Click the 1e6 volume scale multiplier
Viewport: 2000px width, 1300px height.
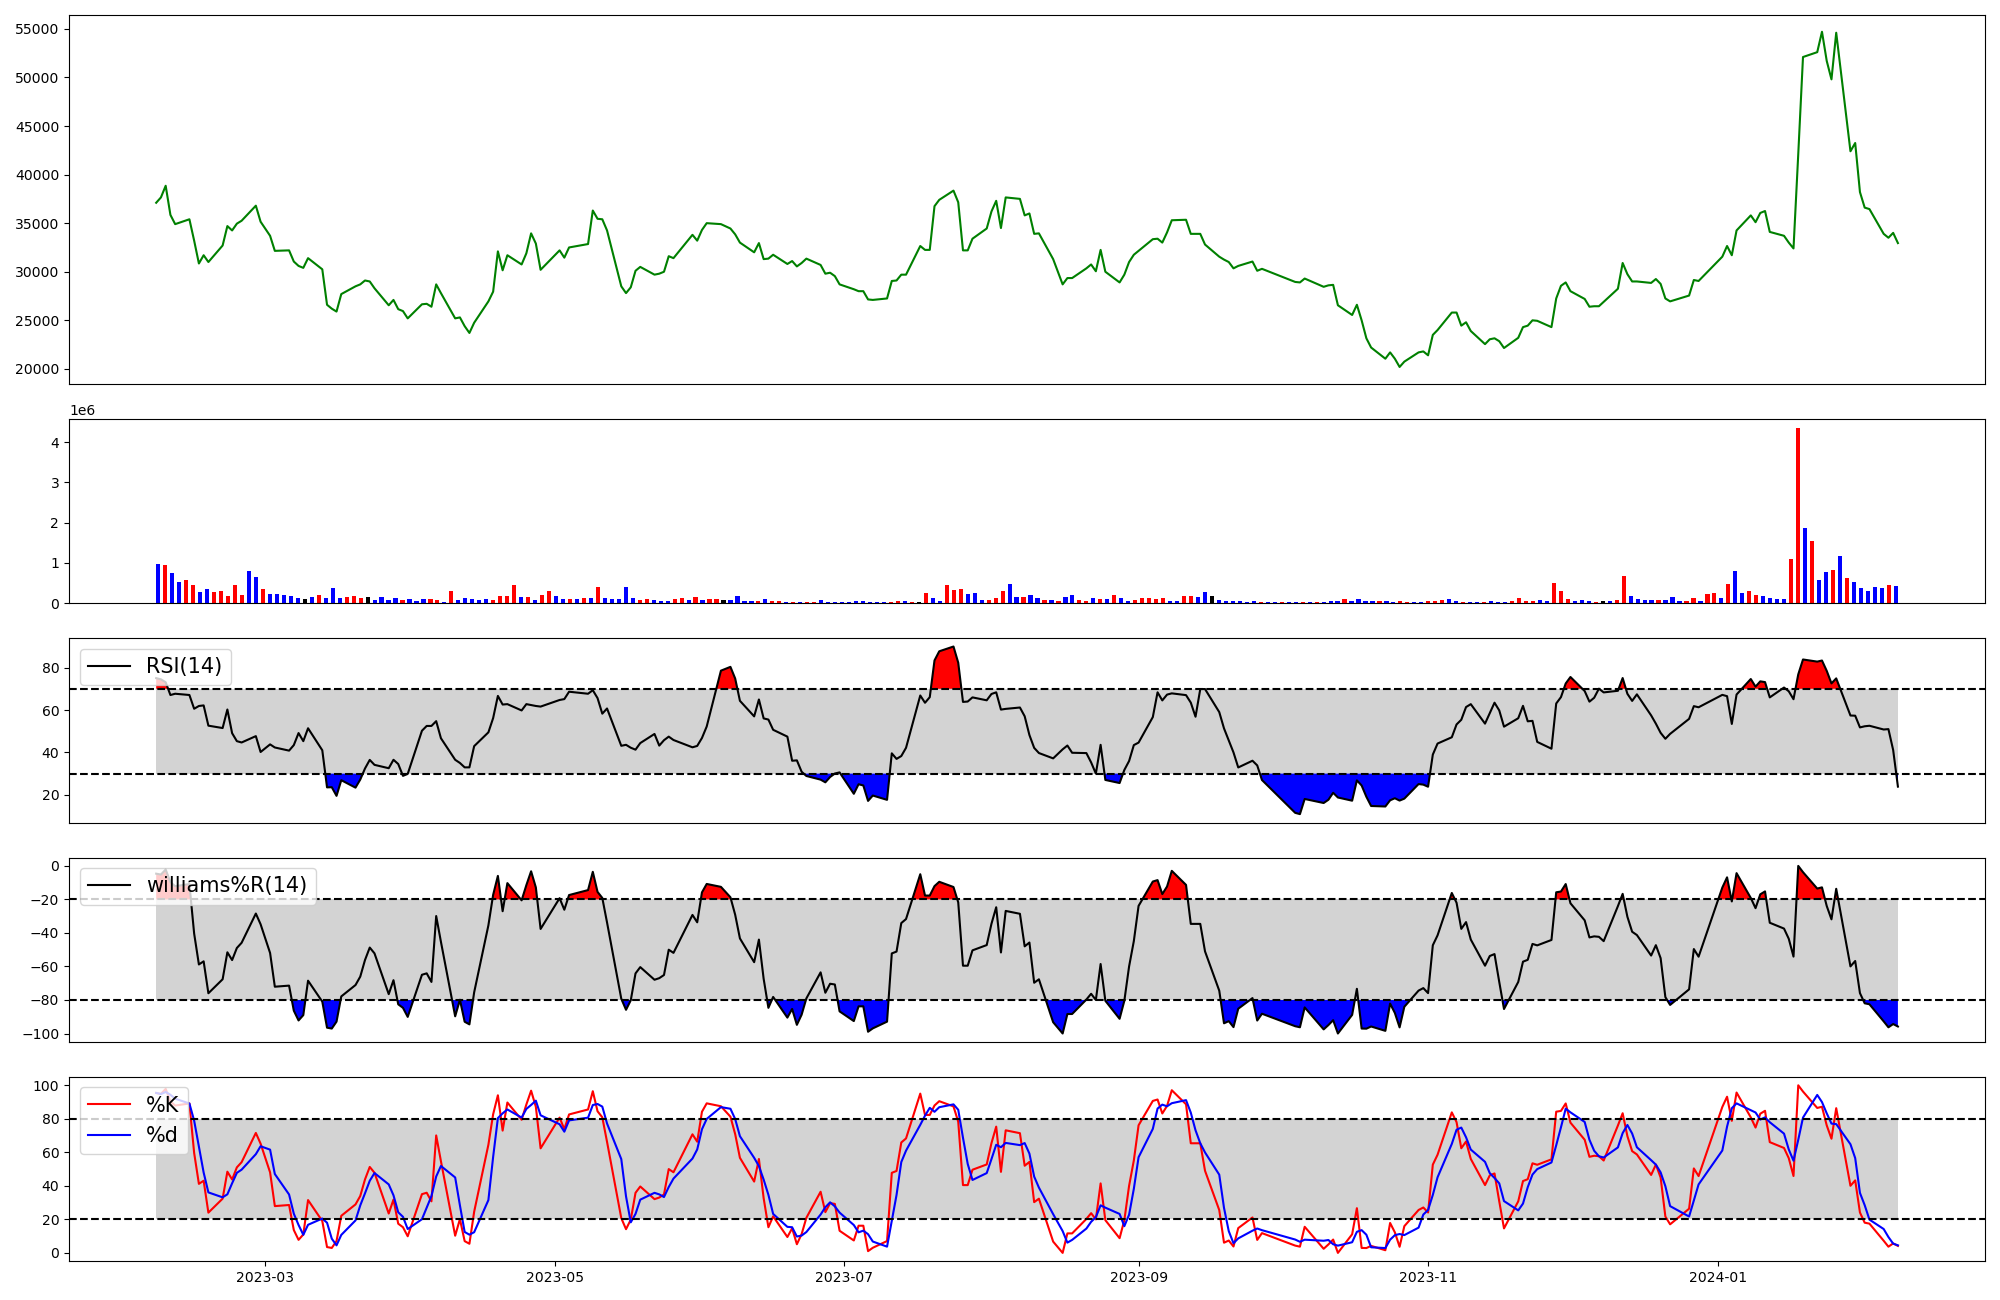[82, 411]
